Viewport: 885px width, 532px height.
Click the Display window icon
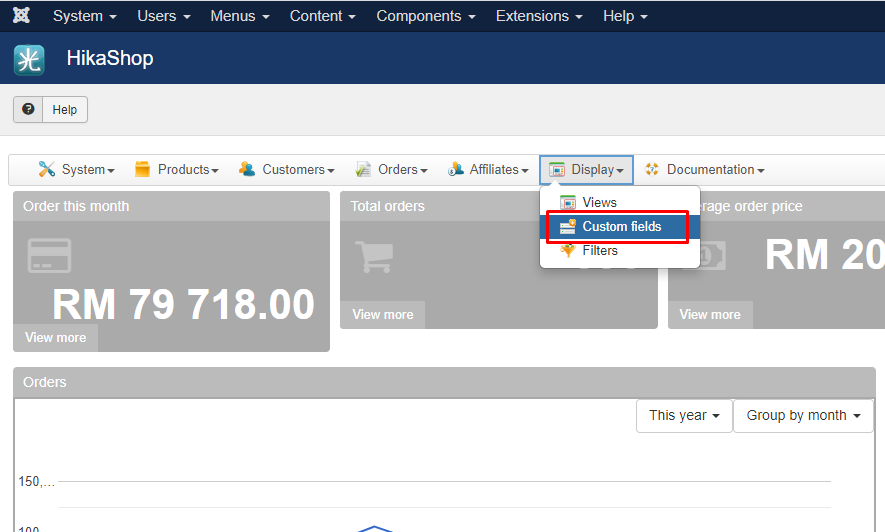click(557, 169)
